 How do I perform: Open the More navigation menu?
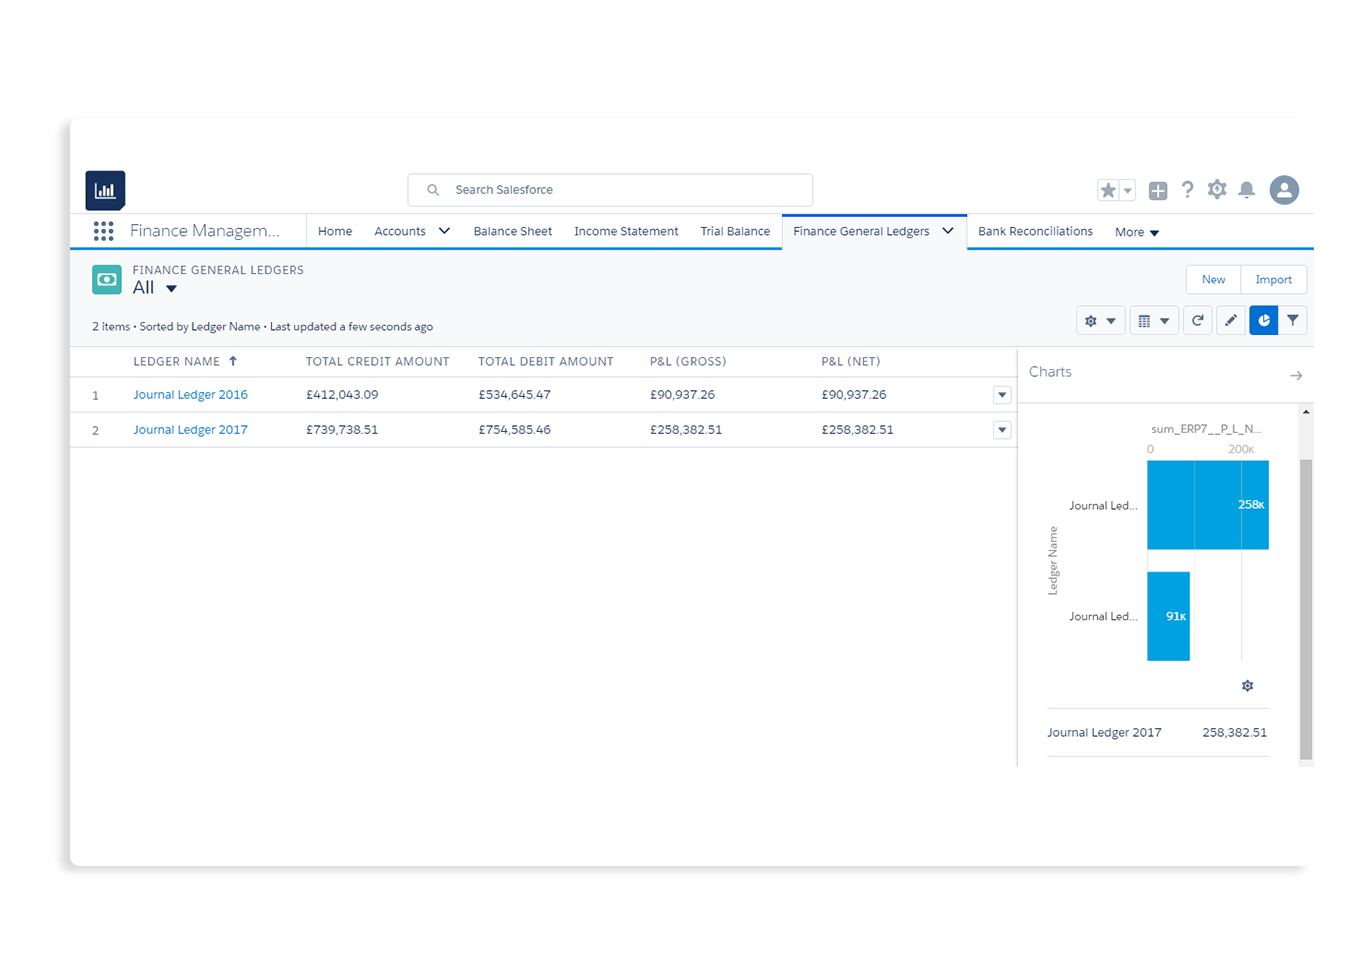pos(1137,232)
